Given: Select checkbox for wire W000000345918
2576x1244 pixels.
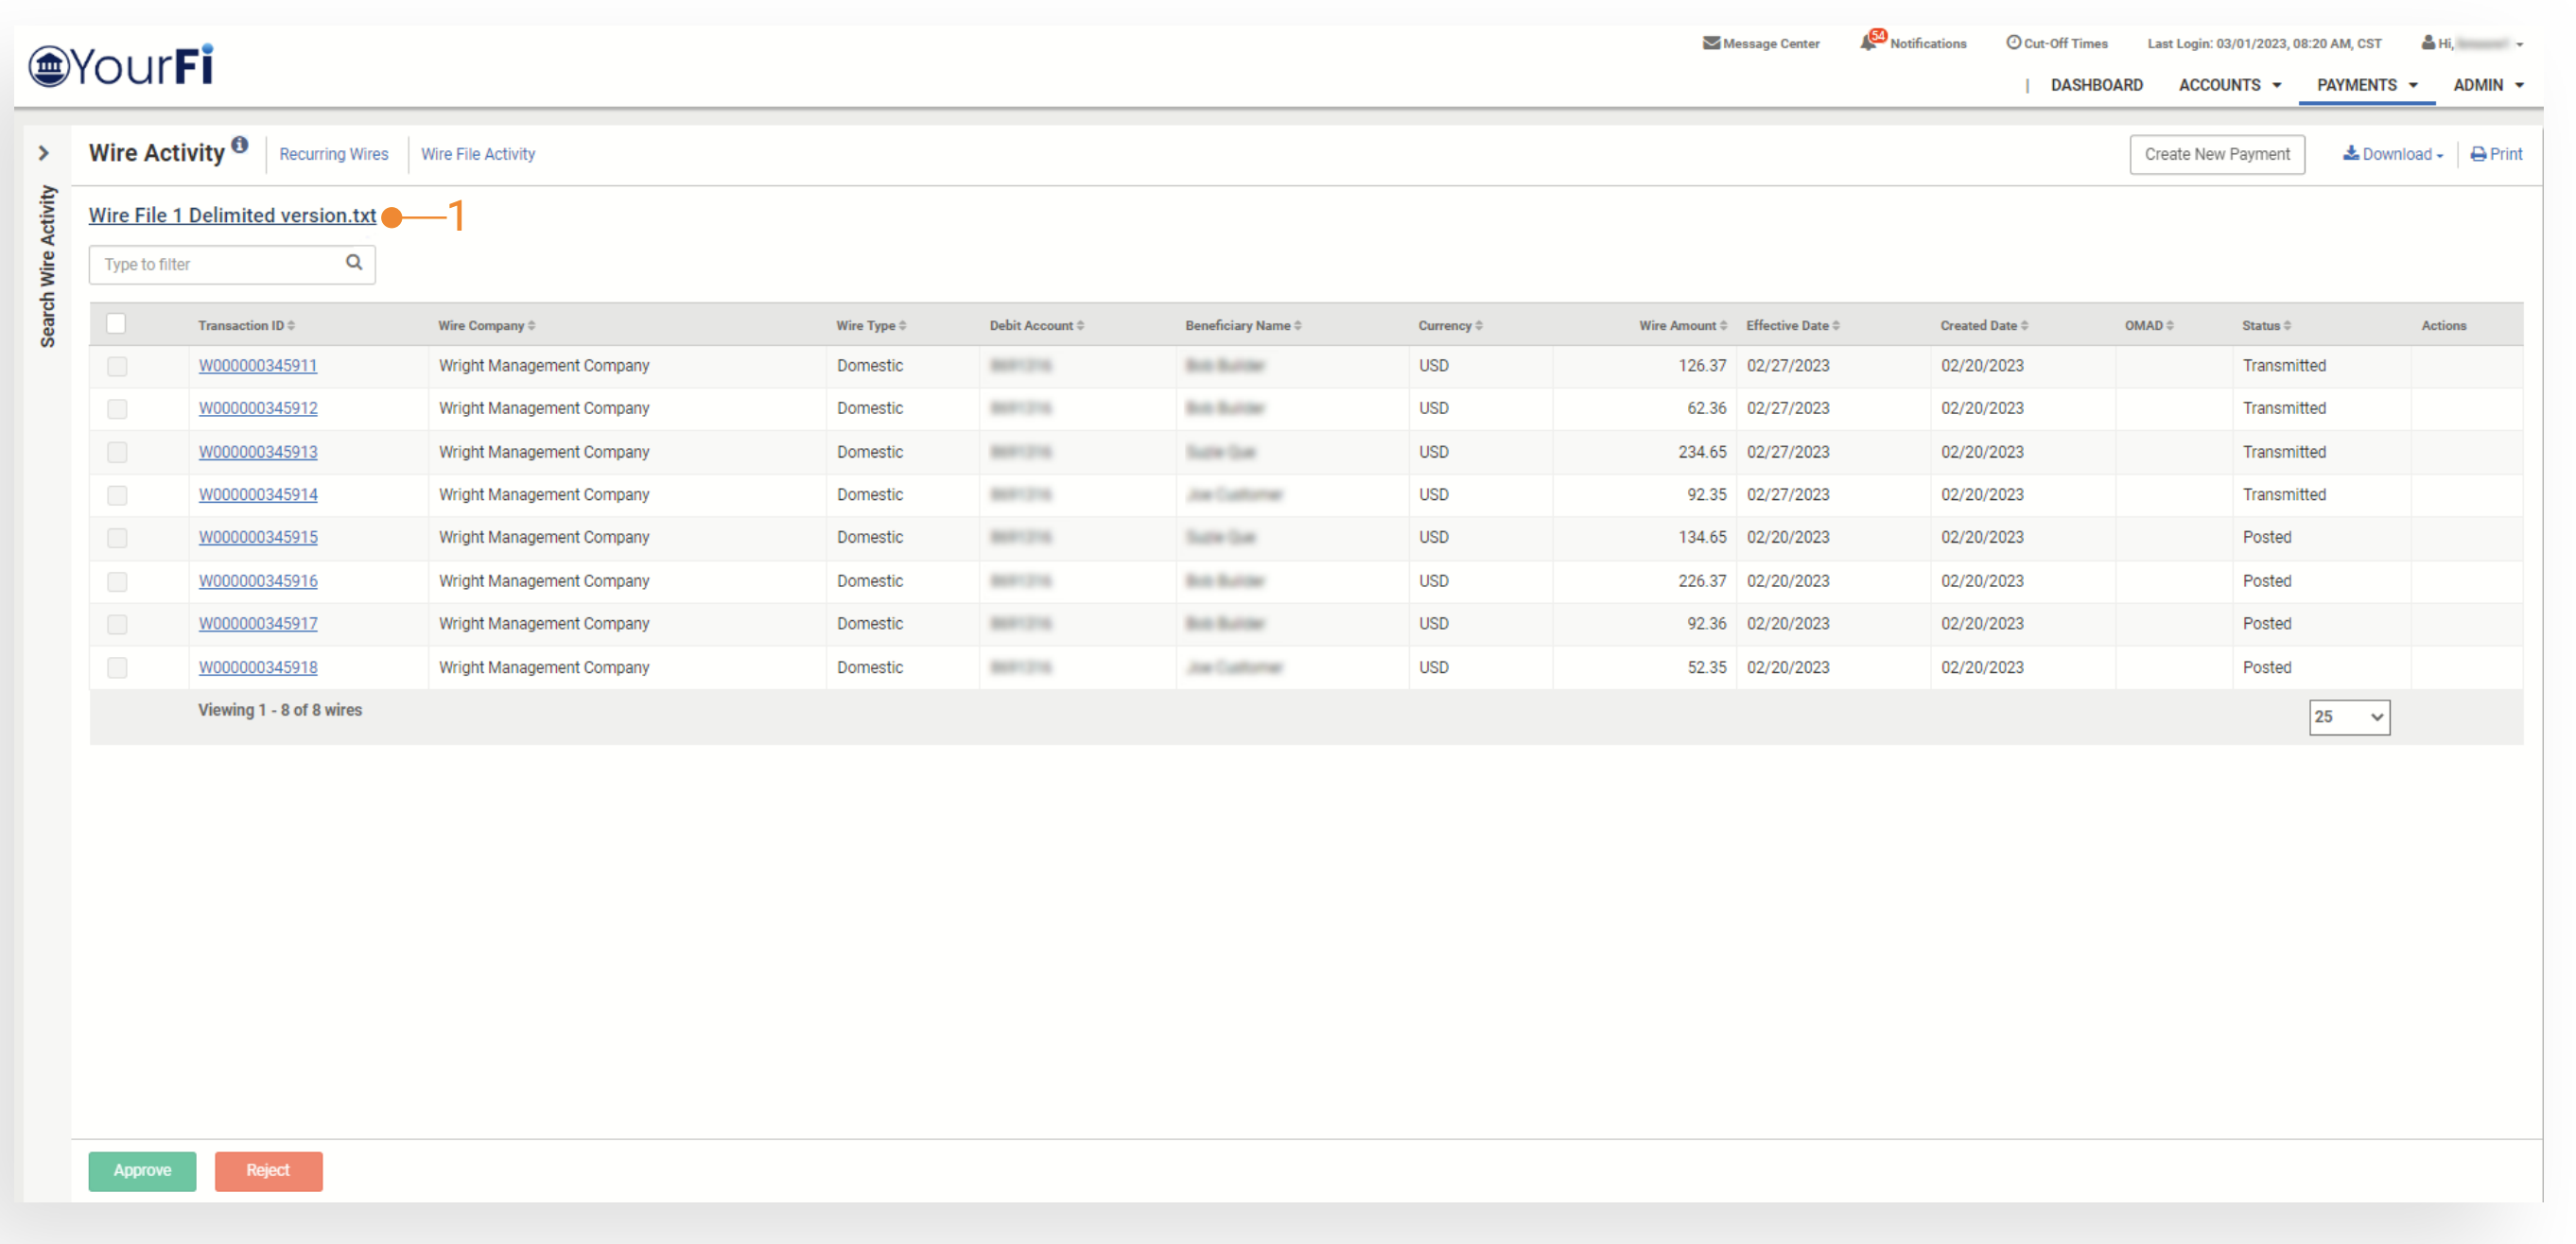Looking at the screenshot, I should [117, 667].
